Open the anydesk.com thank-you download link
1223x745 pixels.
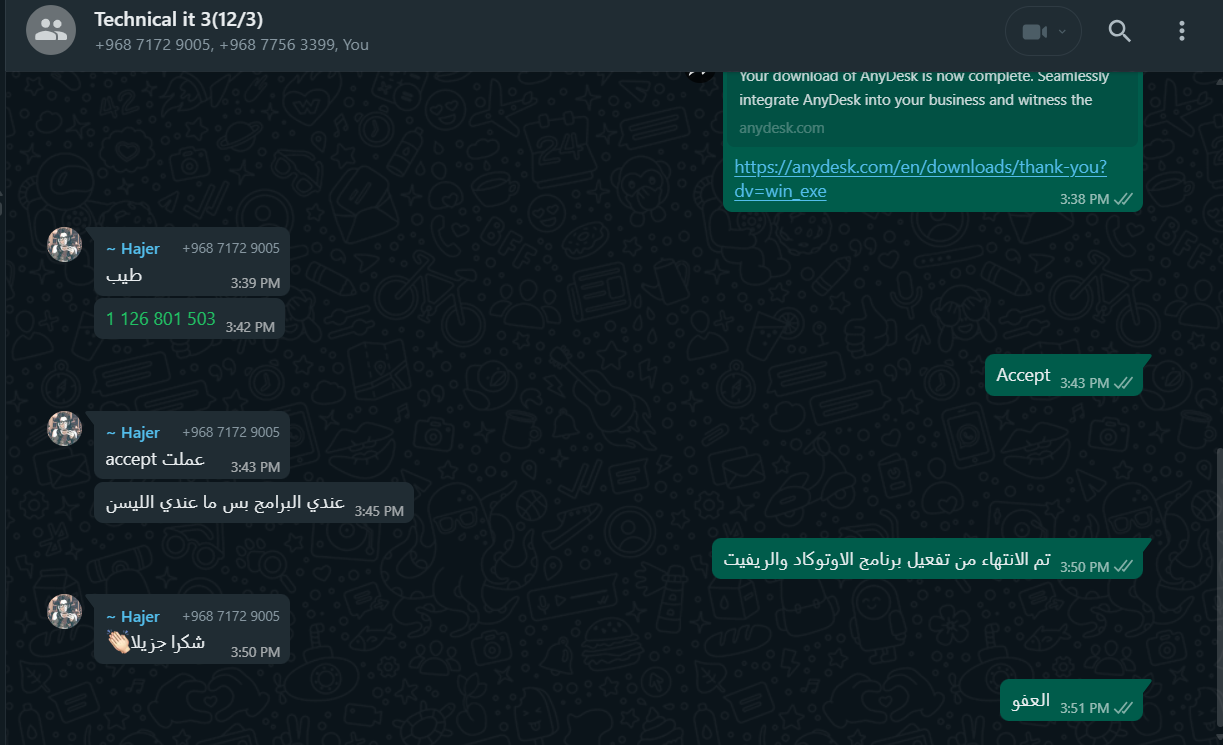(x=920, y=178)
